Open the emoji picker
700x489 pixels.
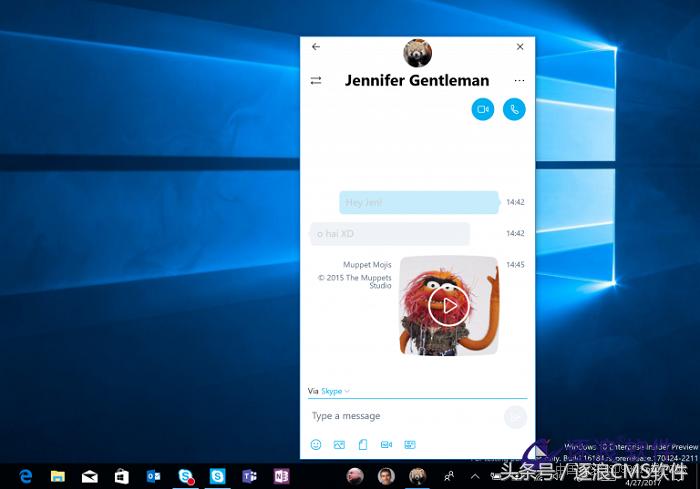point(316,444)
